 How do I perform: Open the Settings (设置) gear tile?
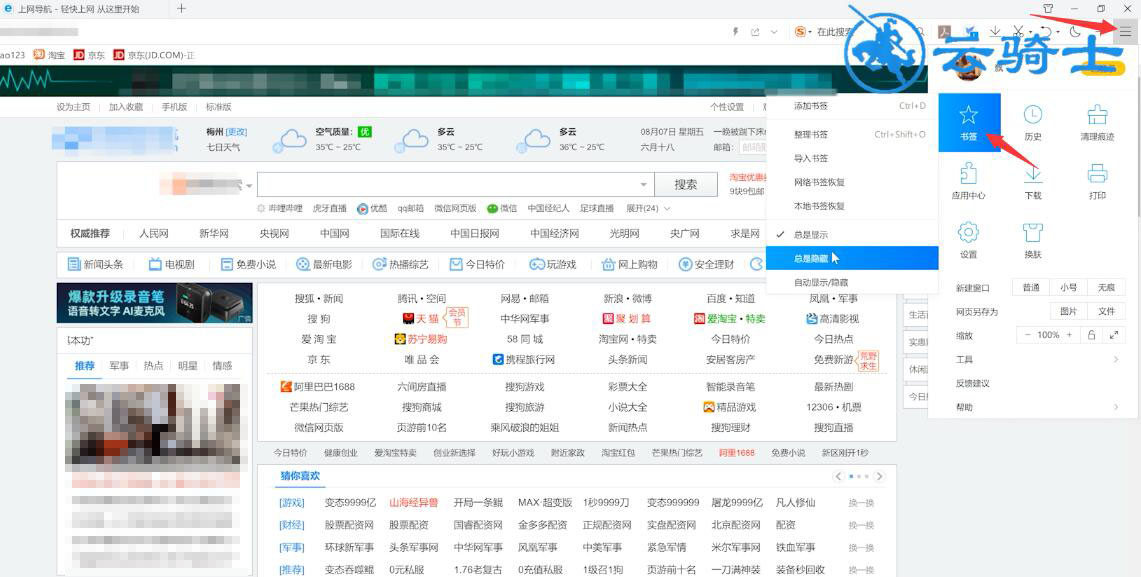[x=969, y=241]
